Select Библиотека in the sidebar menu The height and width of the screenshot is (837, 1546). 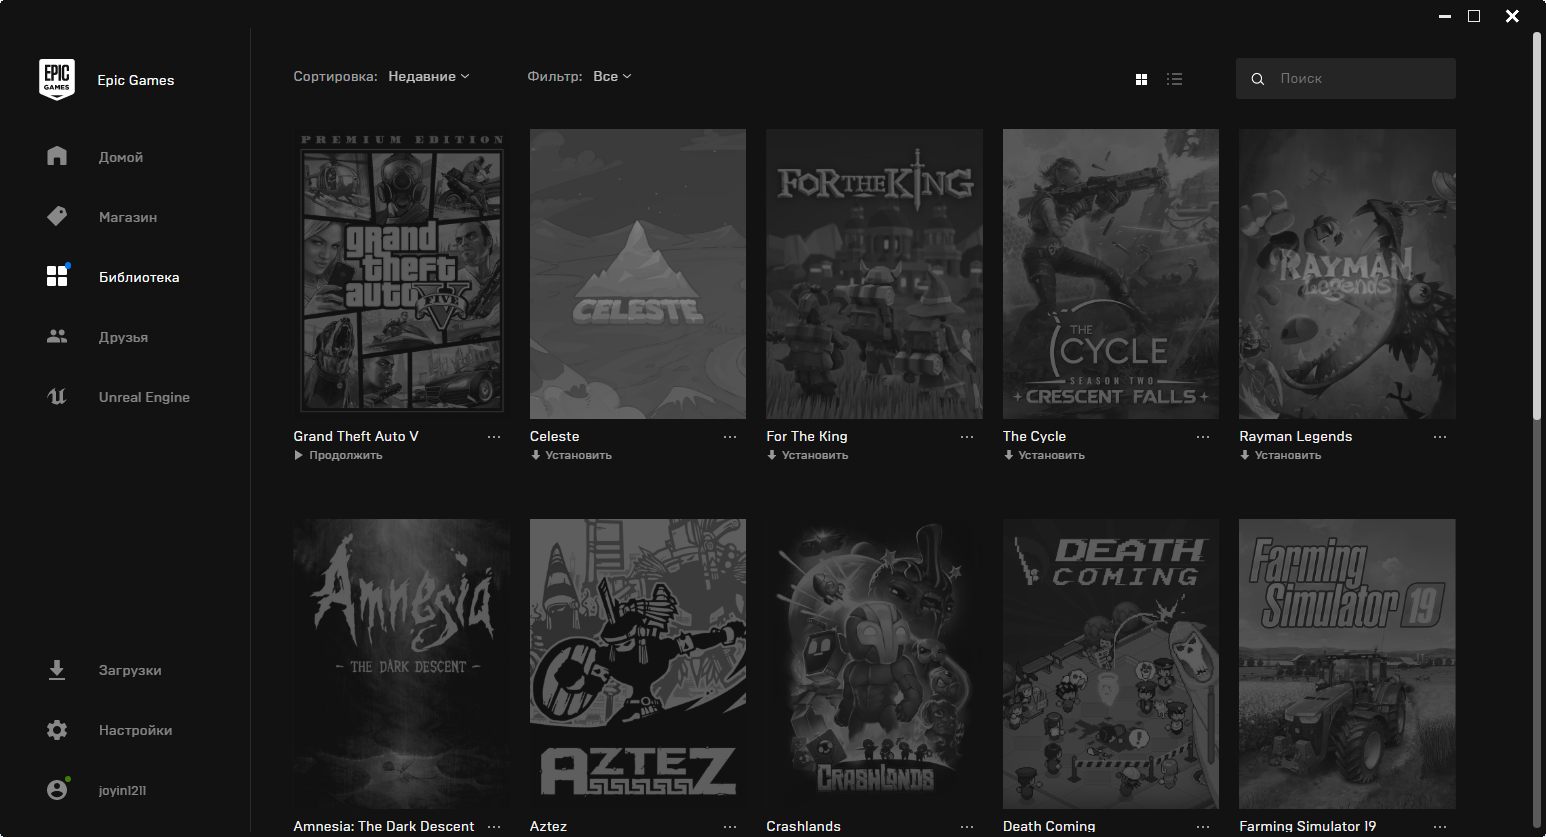point(138,277)
